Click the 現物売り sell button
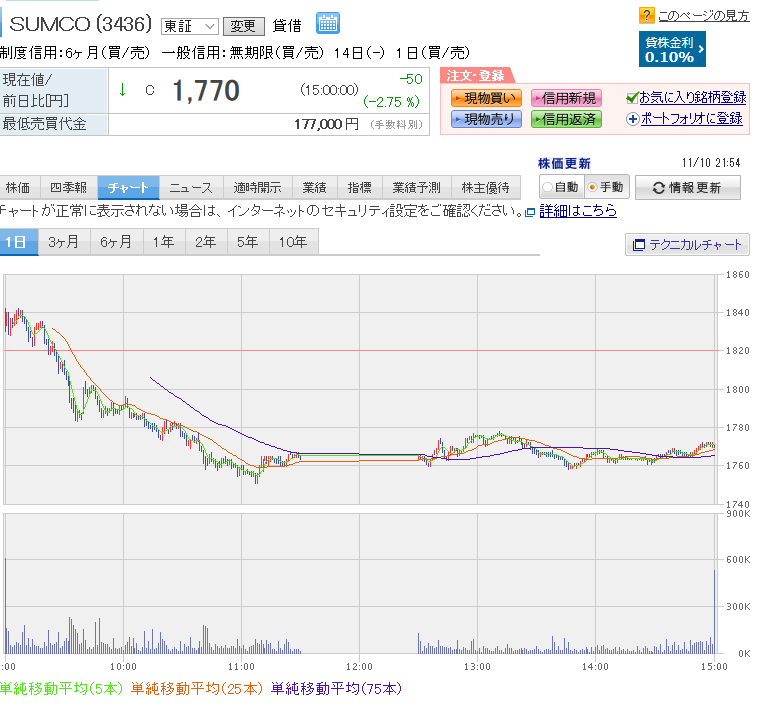 485,119
